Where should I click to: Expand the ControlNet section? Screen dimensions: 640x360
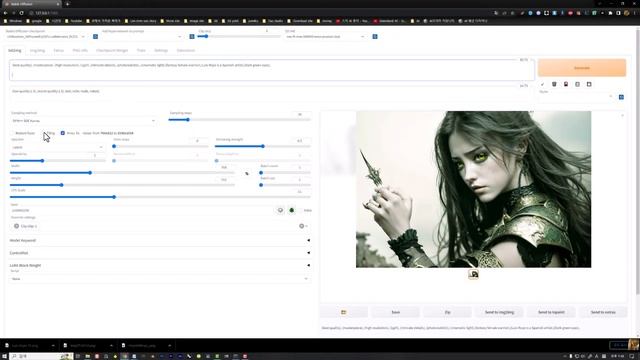[160, 253]
